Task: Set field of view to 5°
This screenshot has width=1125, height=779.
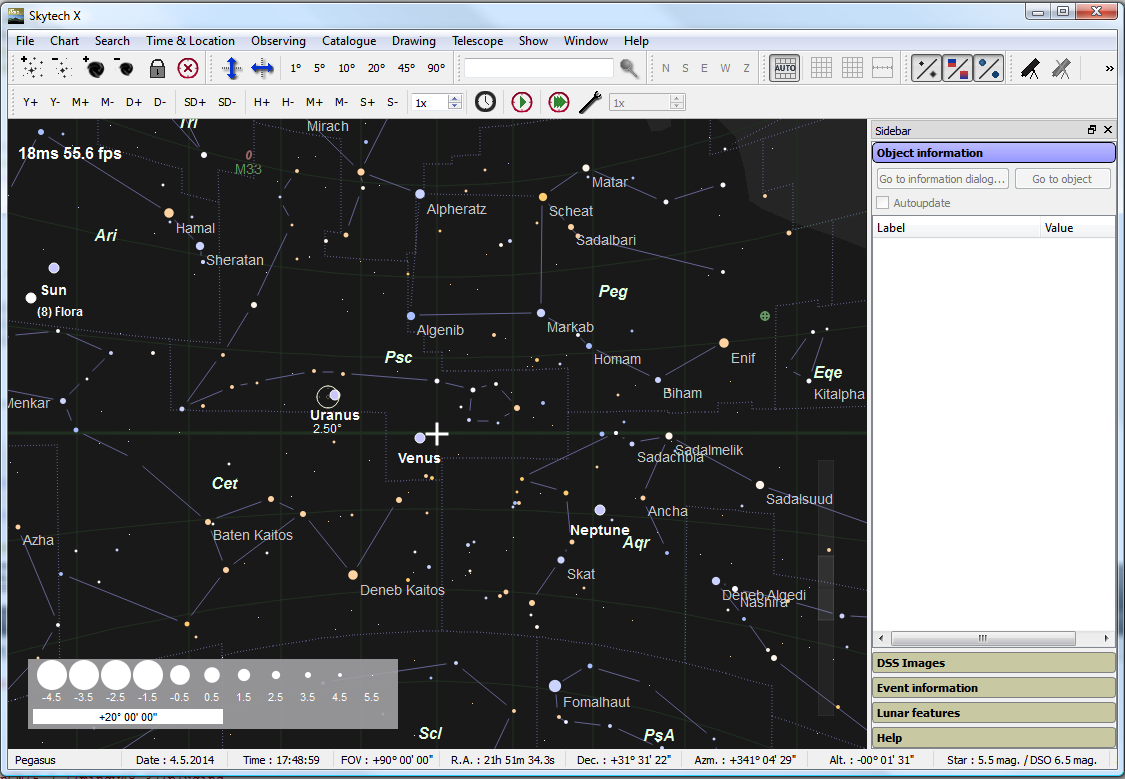Action: pos(319,68)
